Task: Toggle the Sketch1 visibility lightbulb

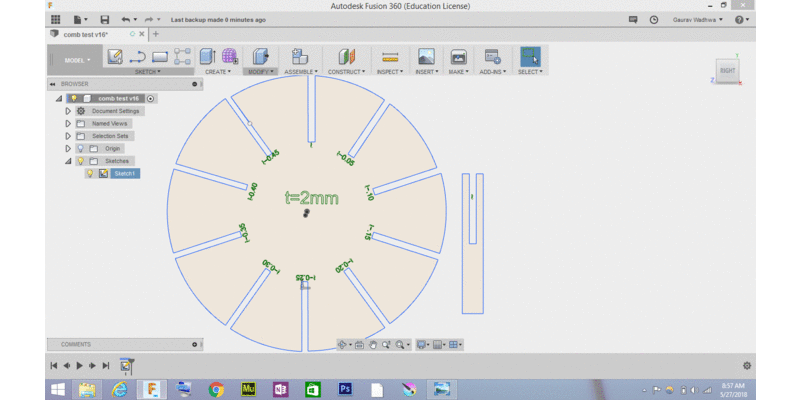Action: 90,173
